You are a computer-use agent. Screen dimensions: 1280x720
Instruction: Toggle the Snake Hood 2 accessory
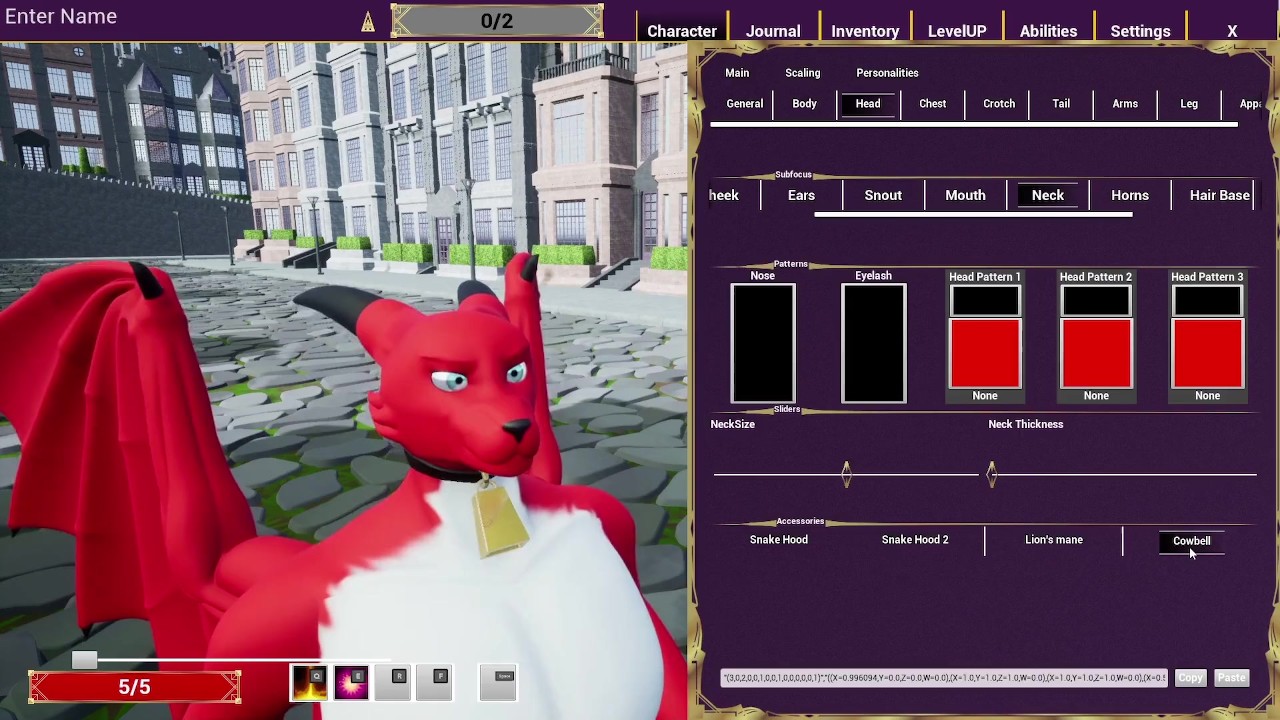point(915,540)
